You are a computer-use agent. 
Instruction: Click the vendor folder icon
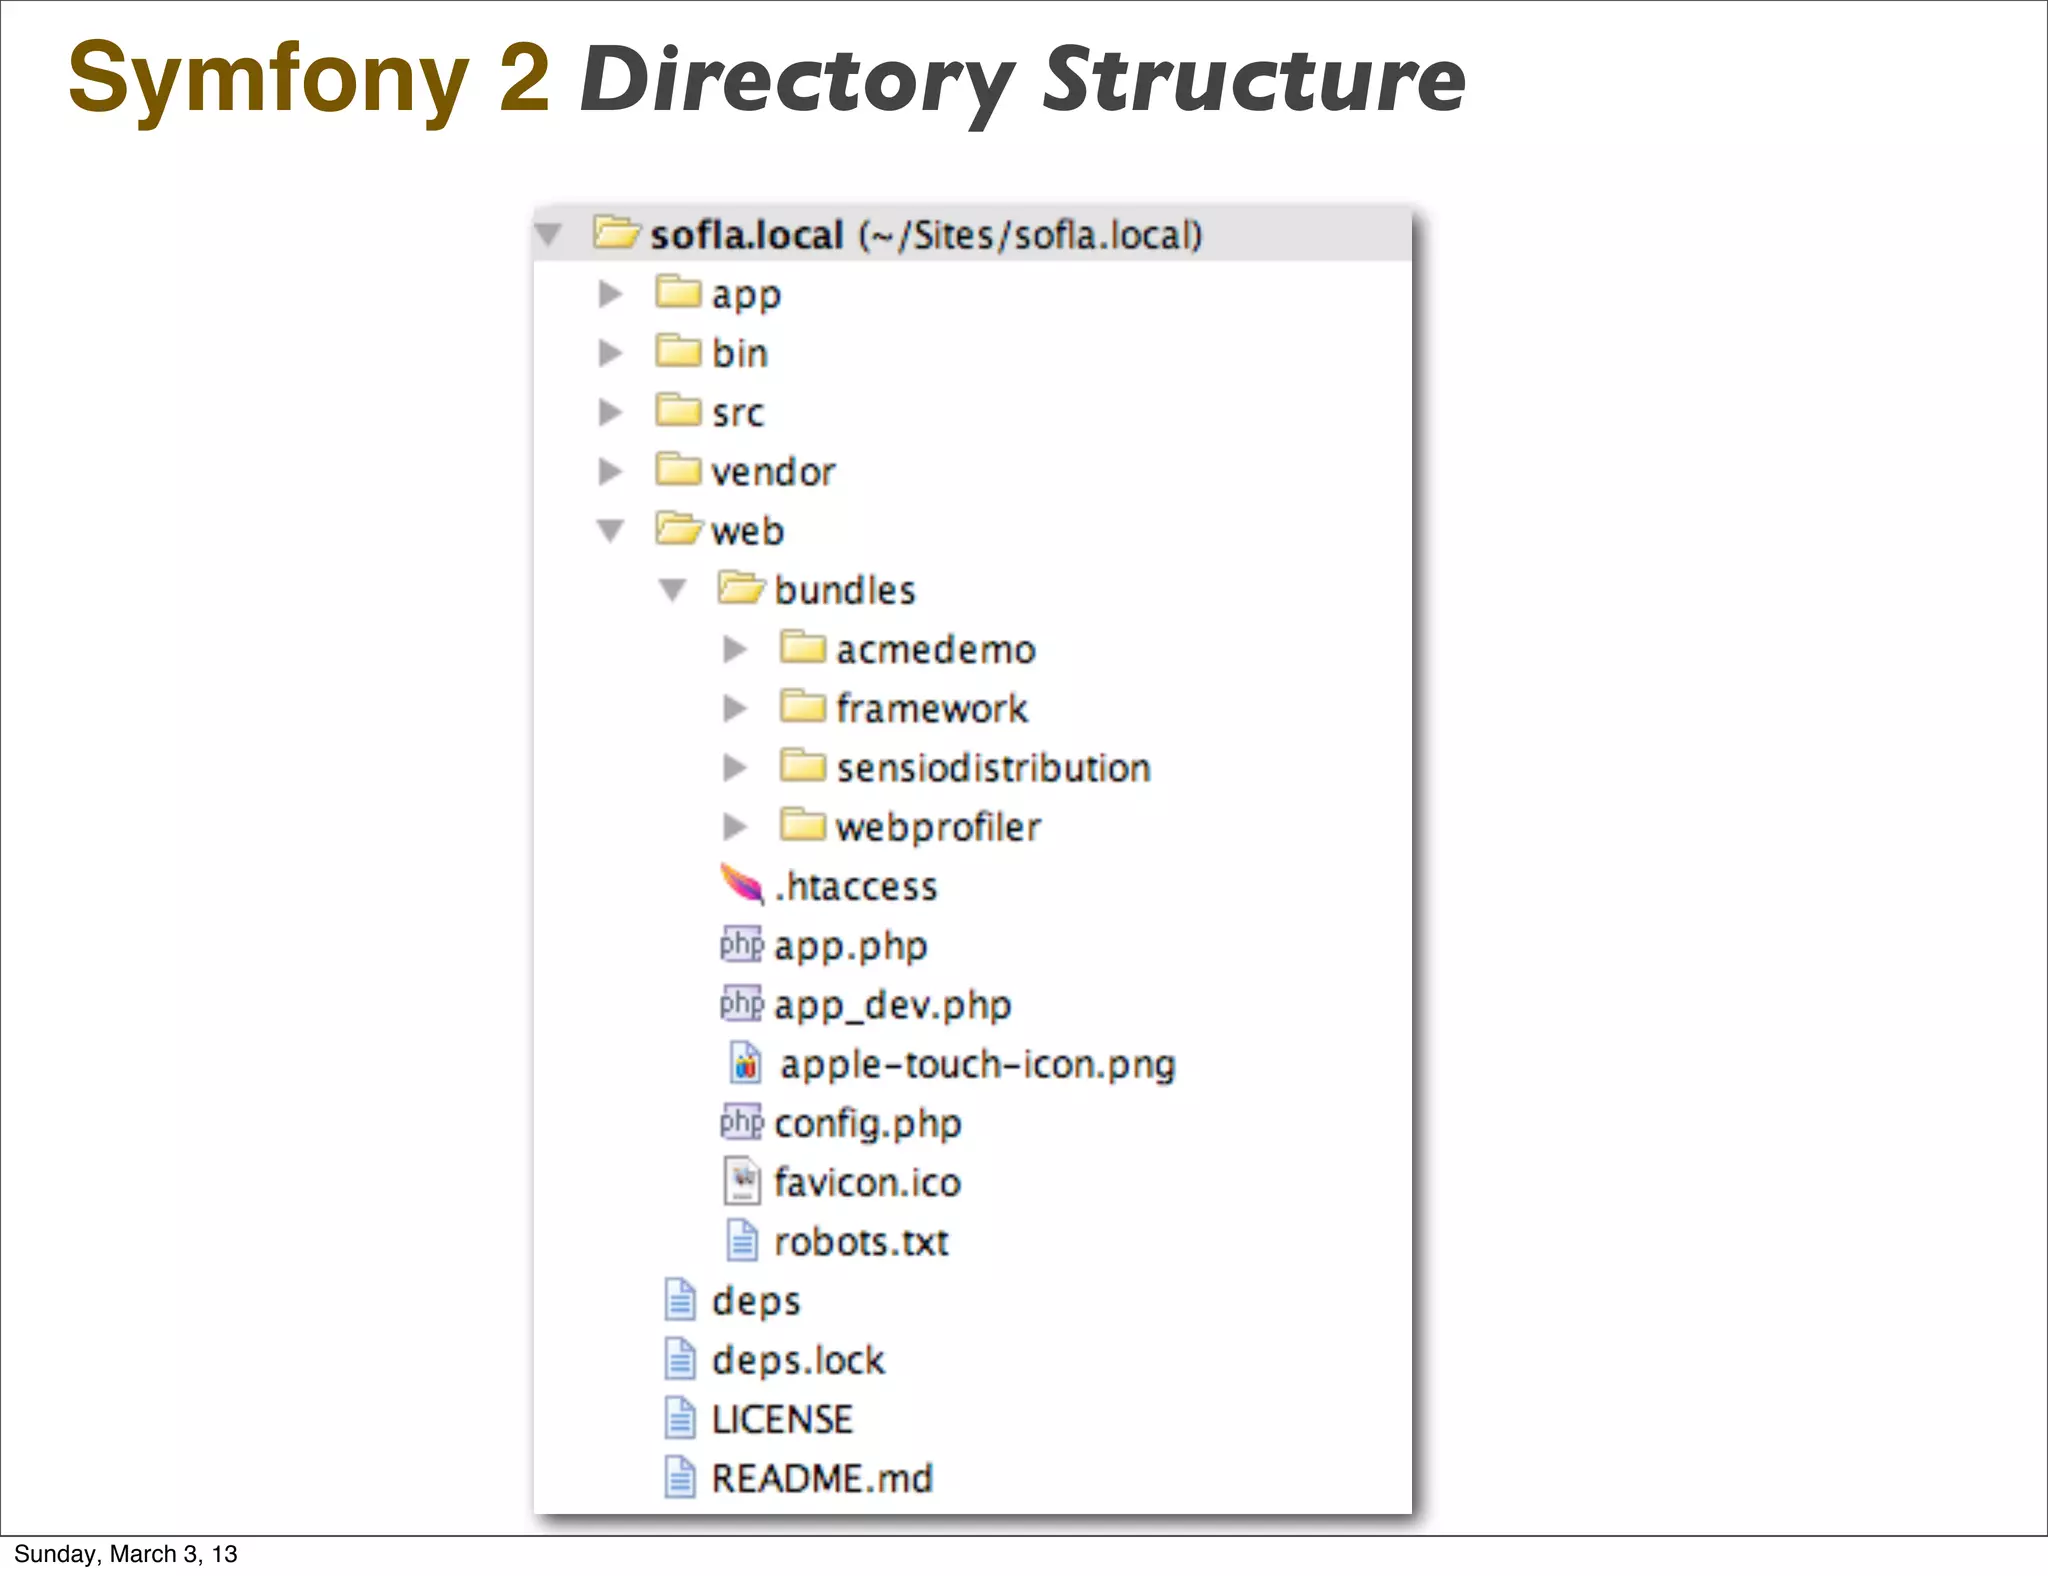click(679, 468)
